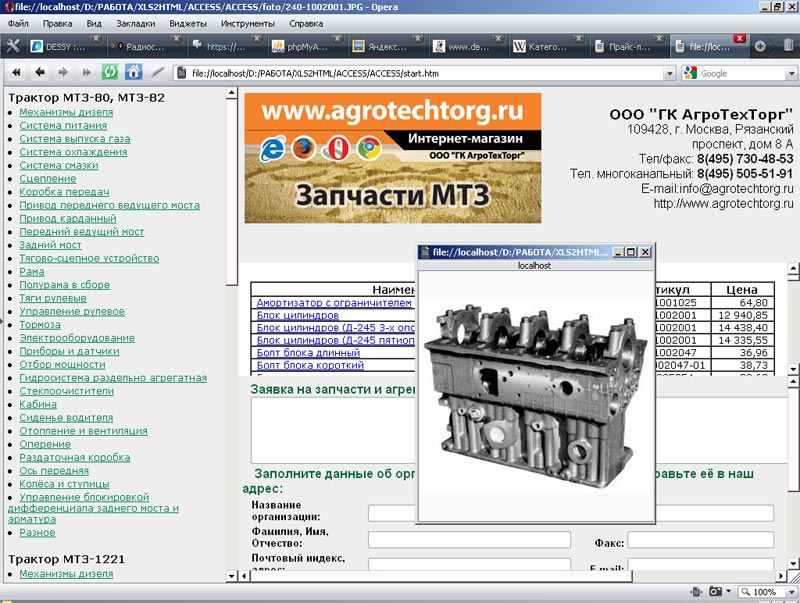
Task: Click the Internet Explorer icon in banner
Action: (272, 149)
